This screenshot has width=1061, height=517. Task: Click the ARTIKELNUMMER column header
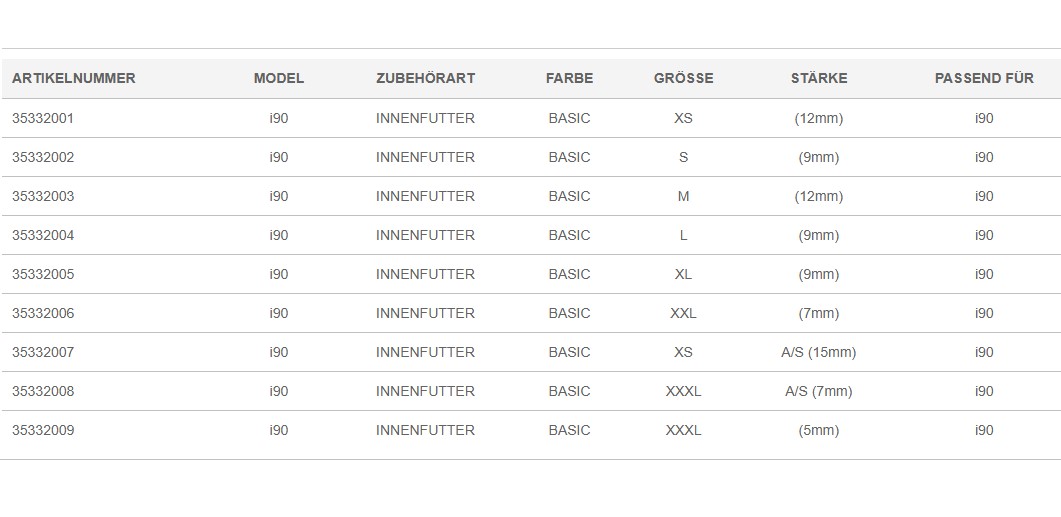point(74,78)
